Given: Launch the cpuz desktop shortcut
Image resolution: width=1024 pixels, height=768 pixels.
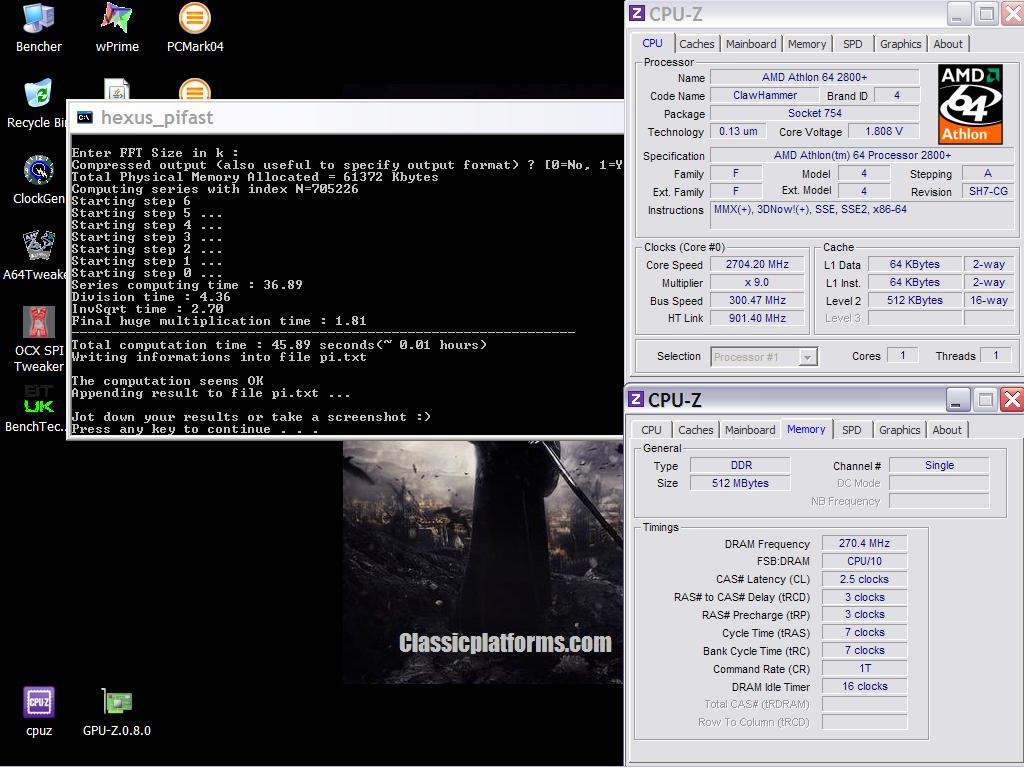Looking at the screenshot, I should (39, 712).
